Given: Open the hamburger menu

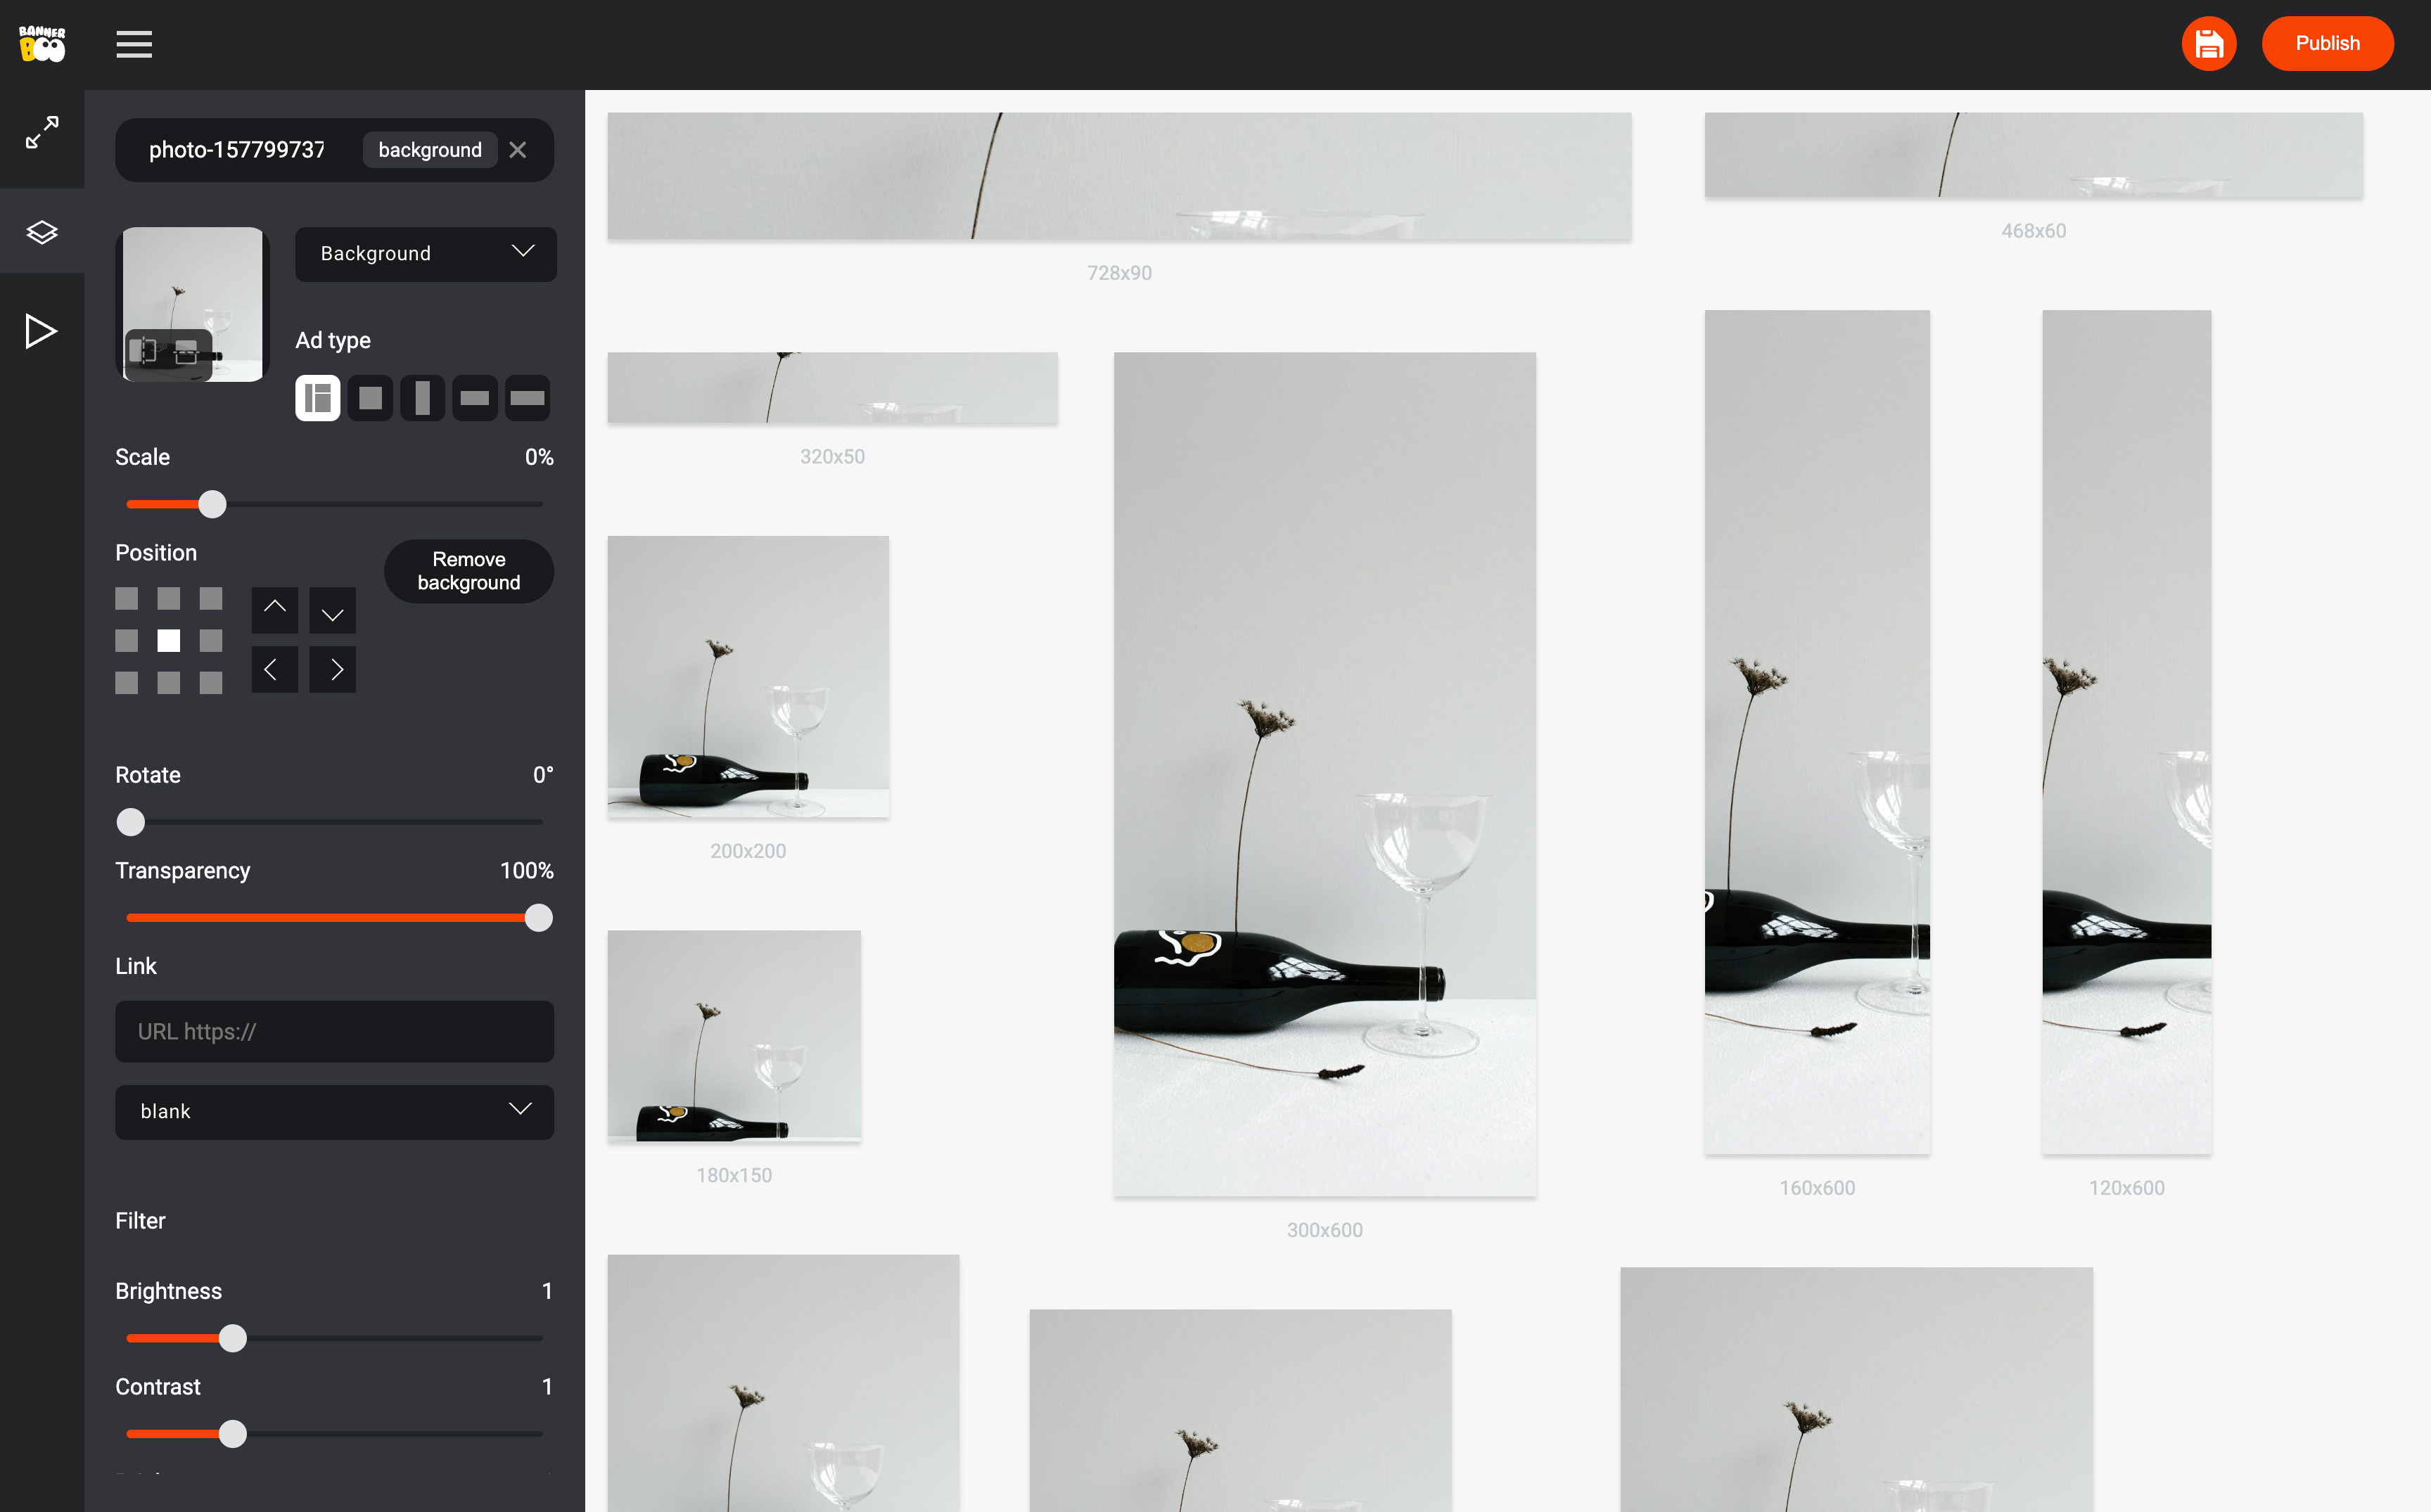Looking at the screenshot, I should pyautogui.click(x=133, y=44).
